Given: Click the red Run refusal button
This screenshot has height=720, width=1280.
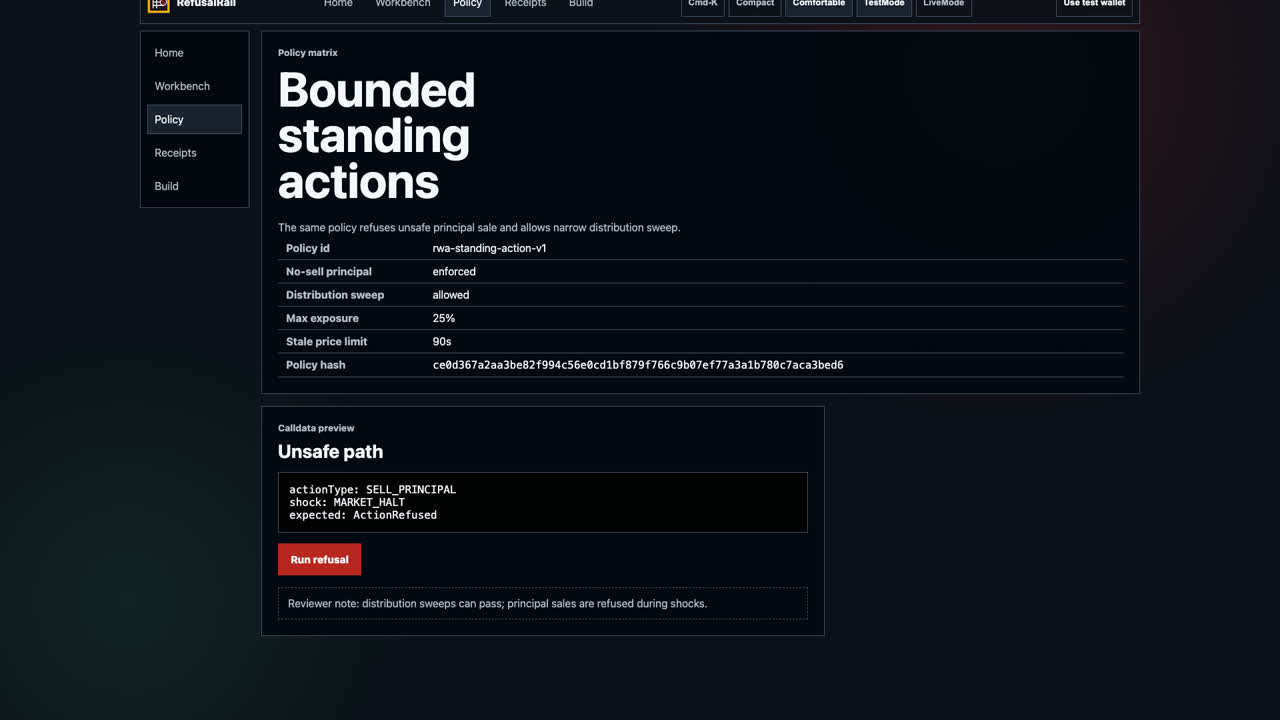Looking at the screenshot, I should click(x=319, y=559).
